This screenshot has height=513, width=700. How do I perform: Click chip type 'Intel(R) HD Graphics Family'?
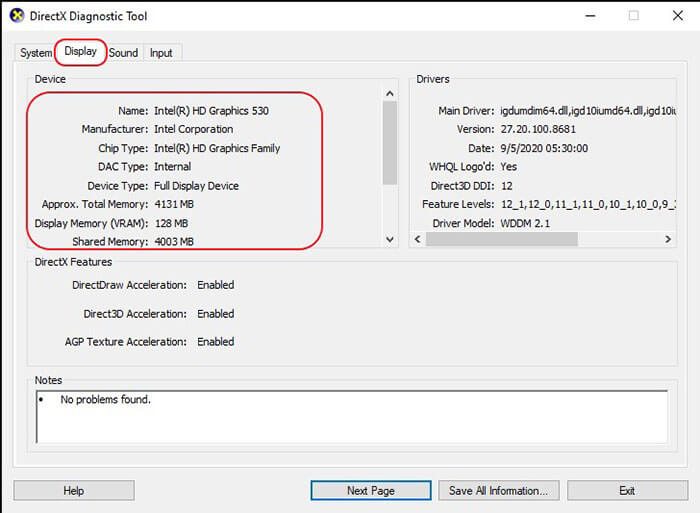pos(217,148)
